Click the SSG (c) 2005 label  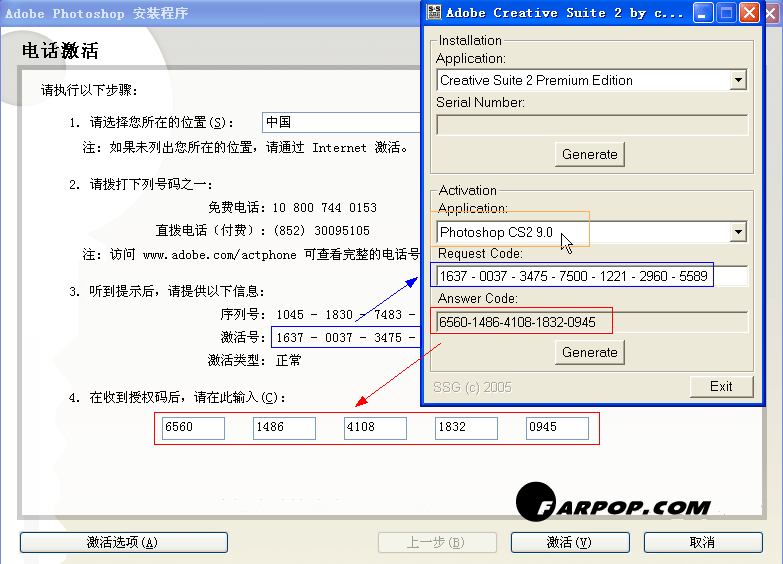click(472, 388)
